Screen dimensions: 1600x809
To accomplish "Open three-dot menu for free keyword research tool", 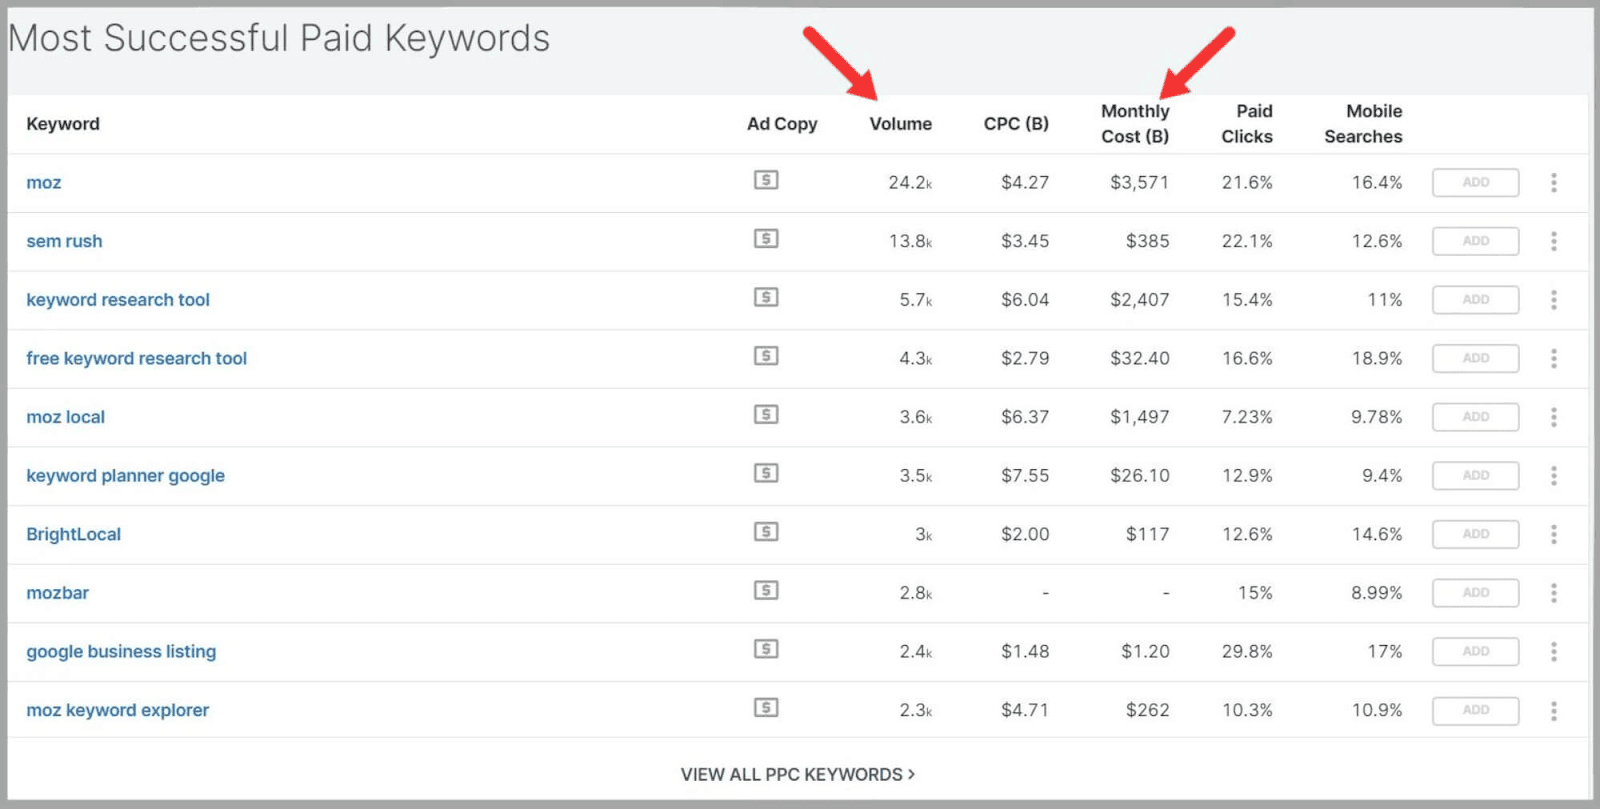I will 1554,358.
